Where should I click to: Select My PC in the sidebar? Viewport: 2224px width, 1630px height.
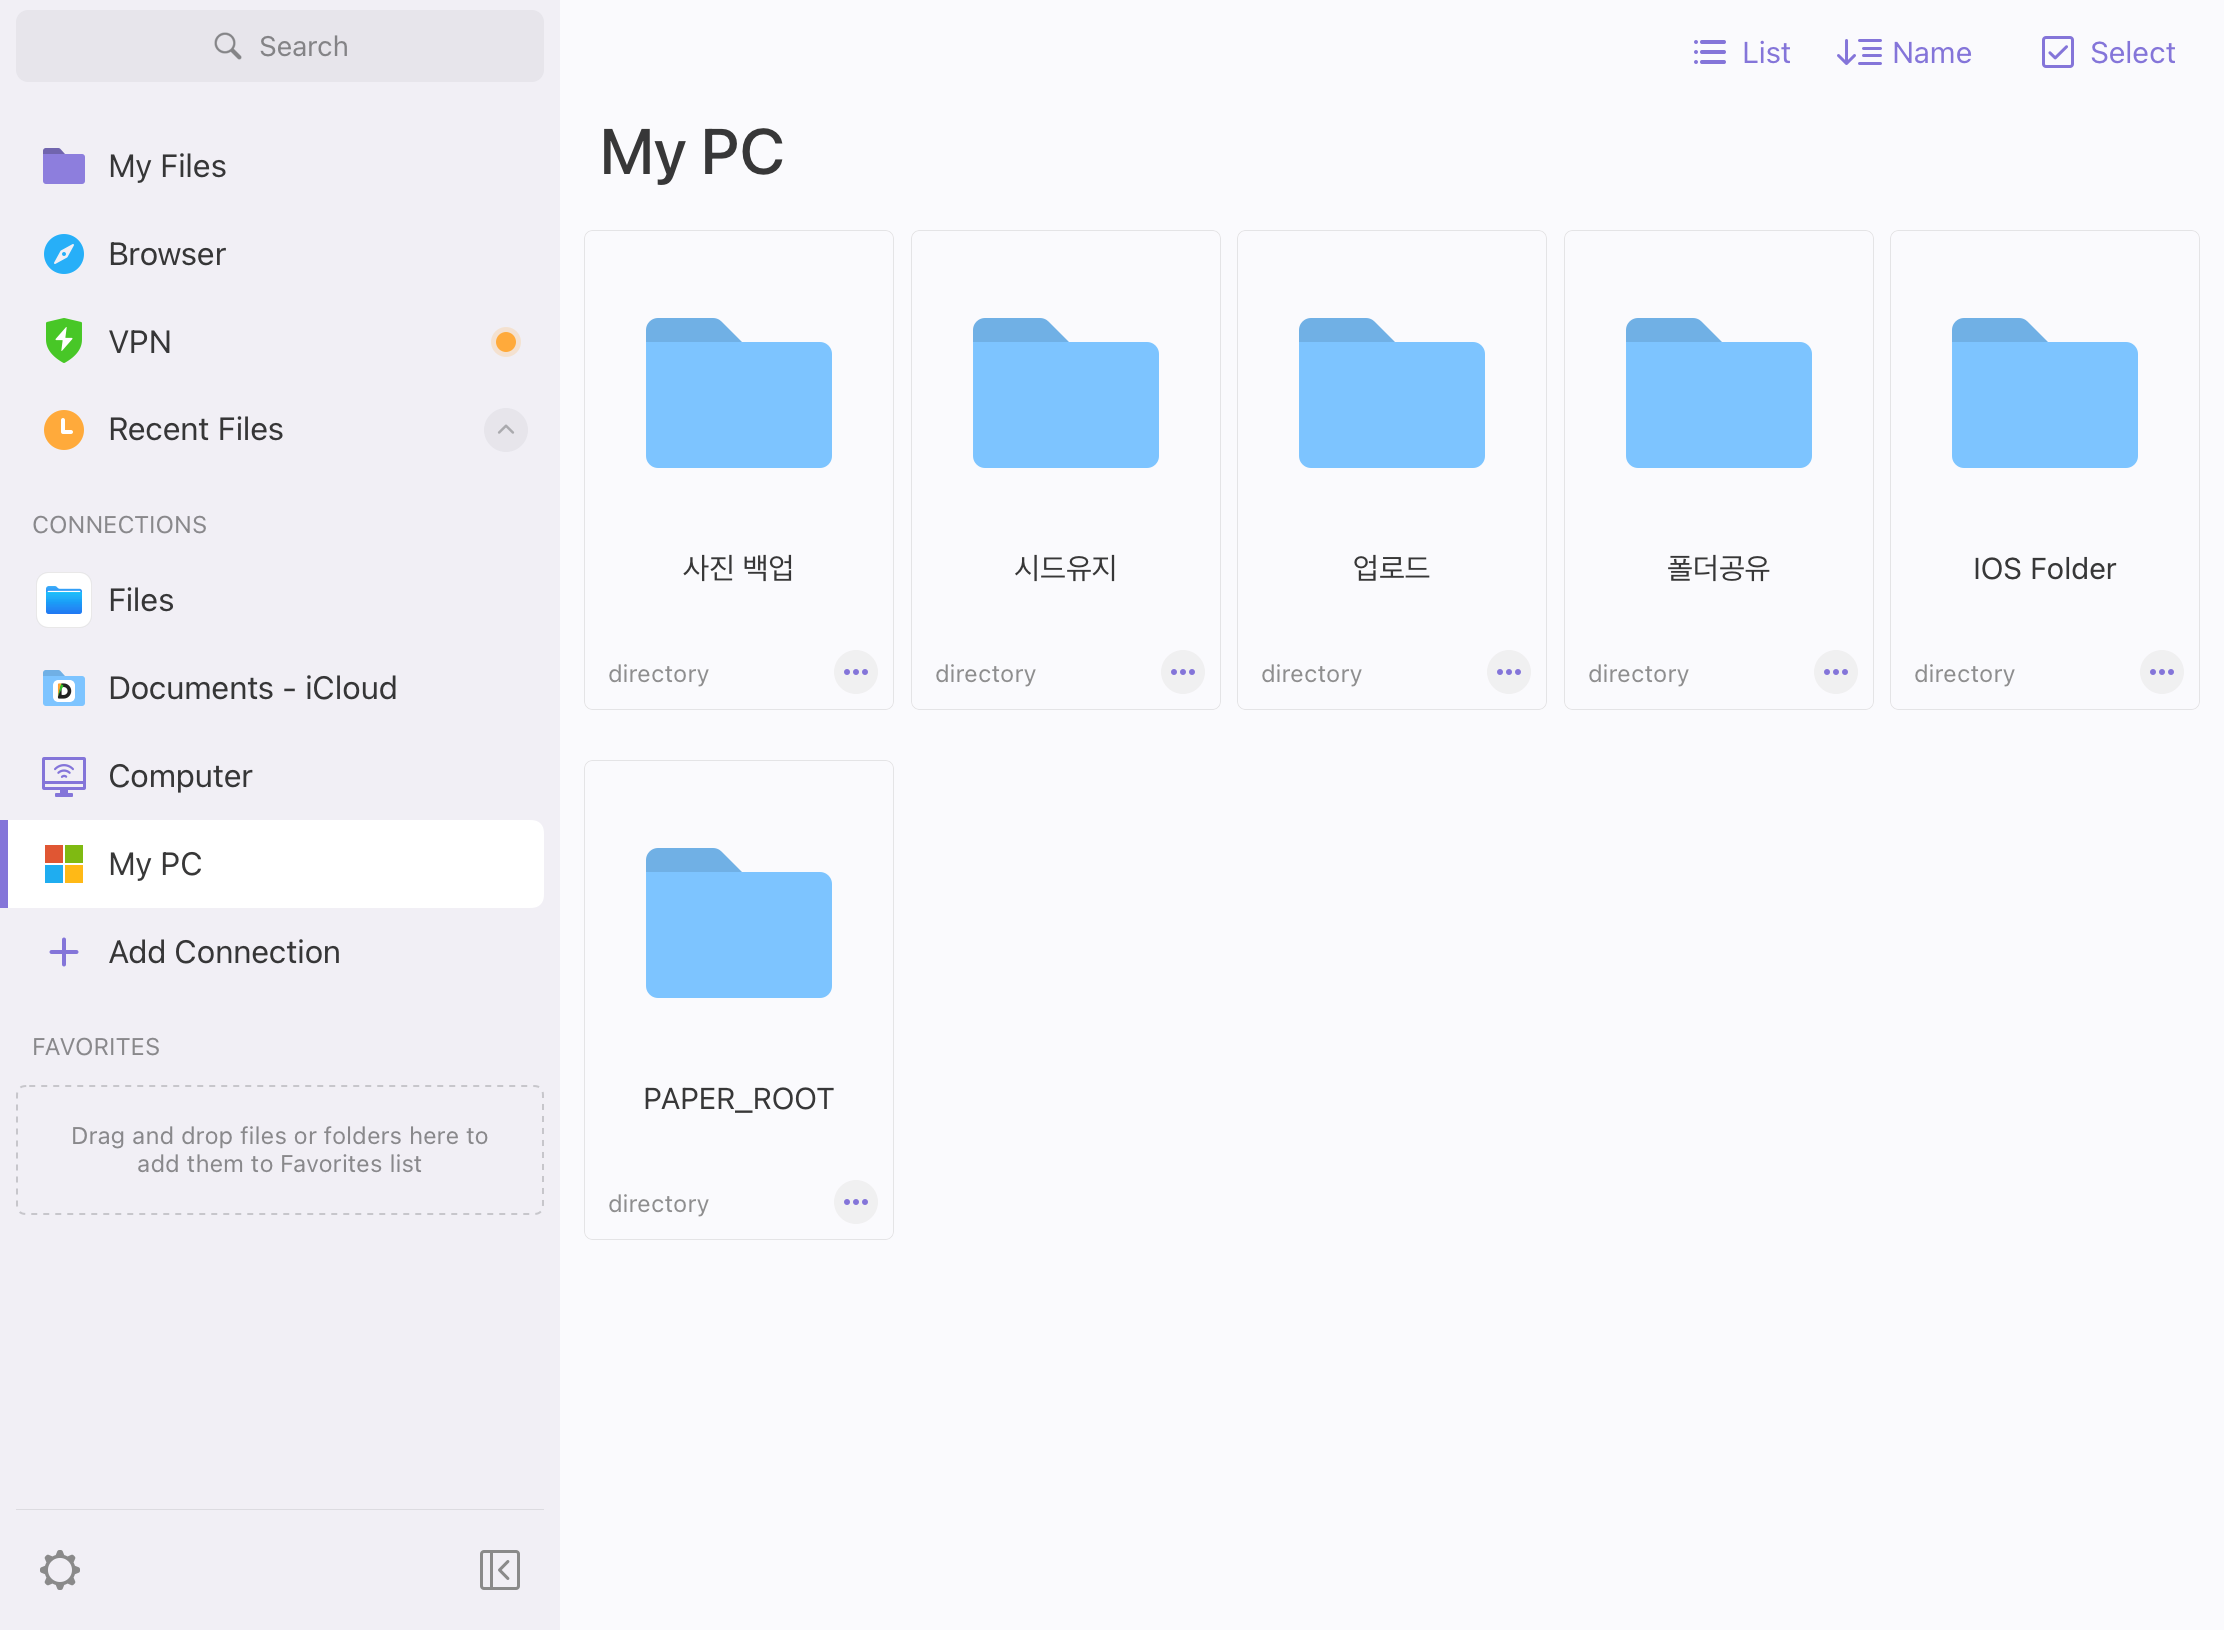point(155,864)
